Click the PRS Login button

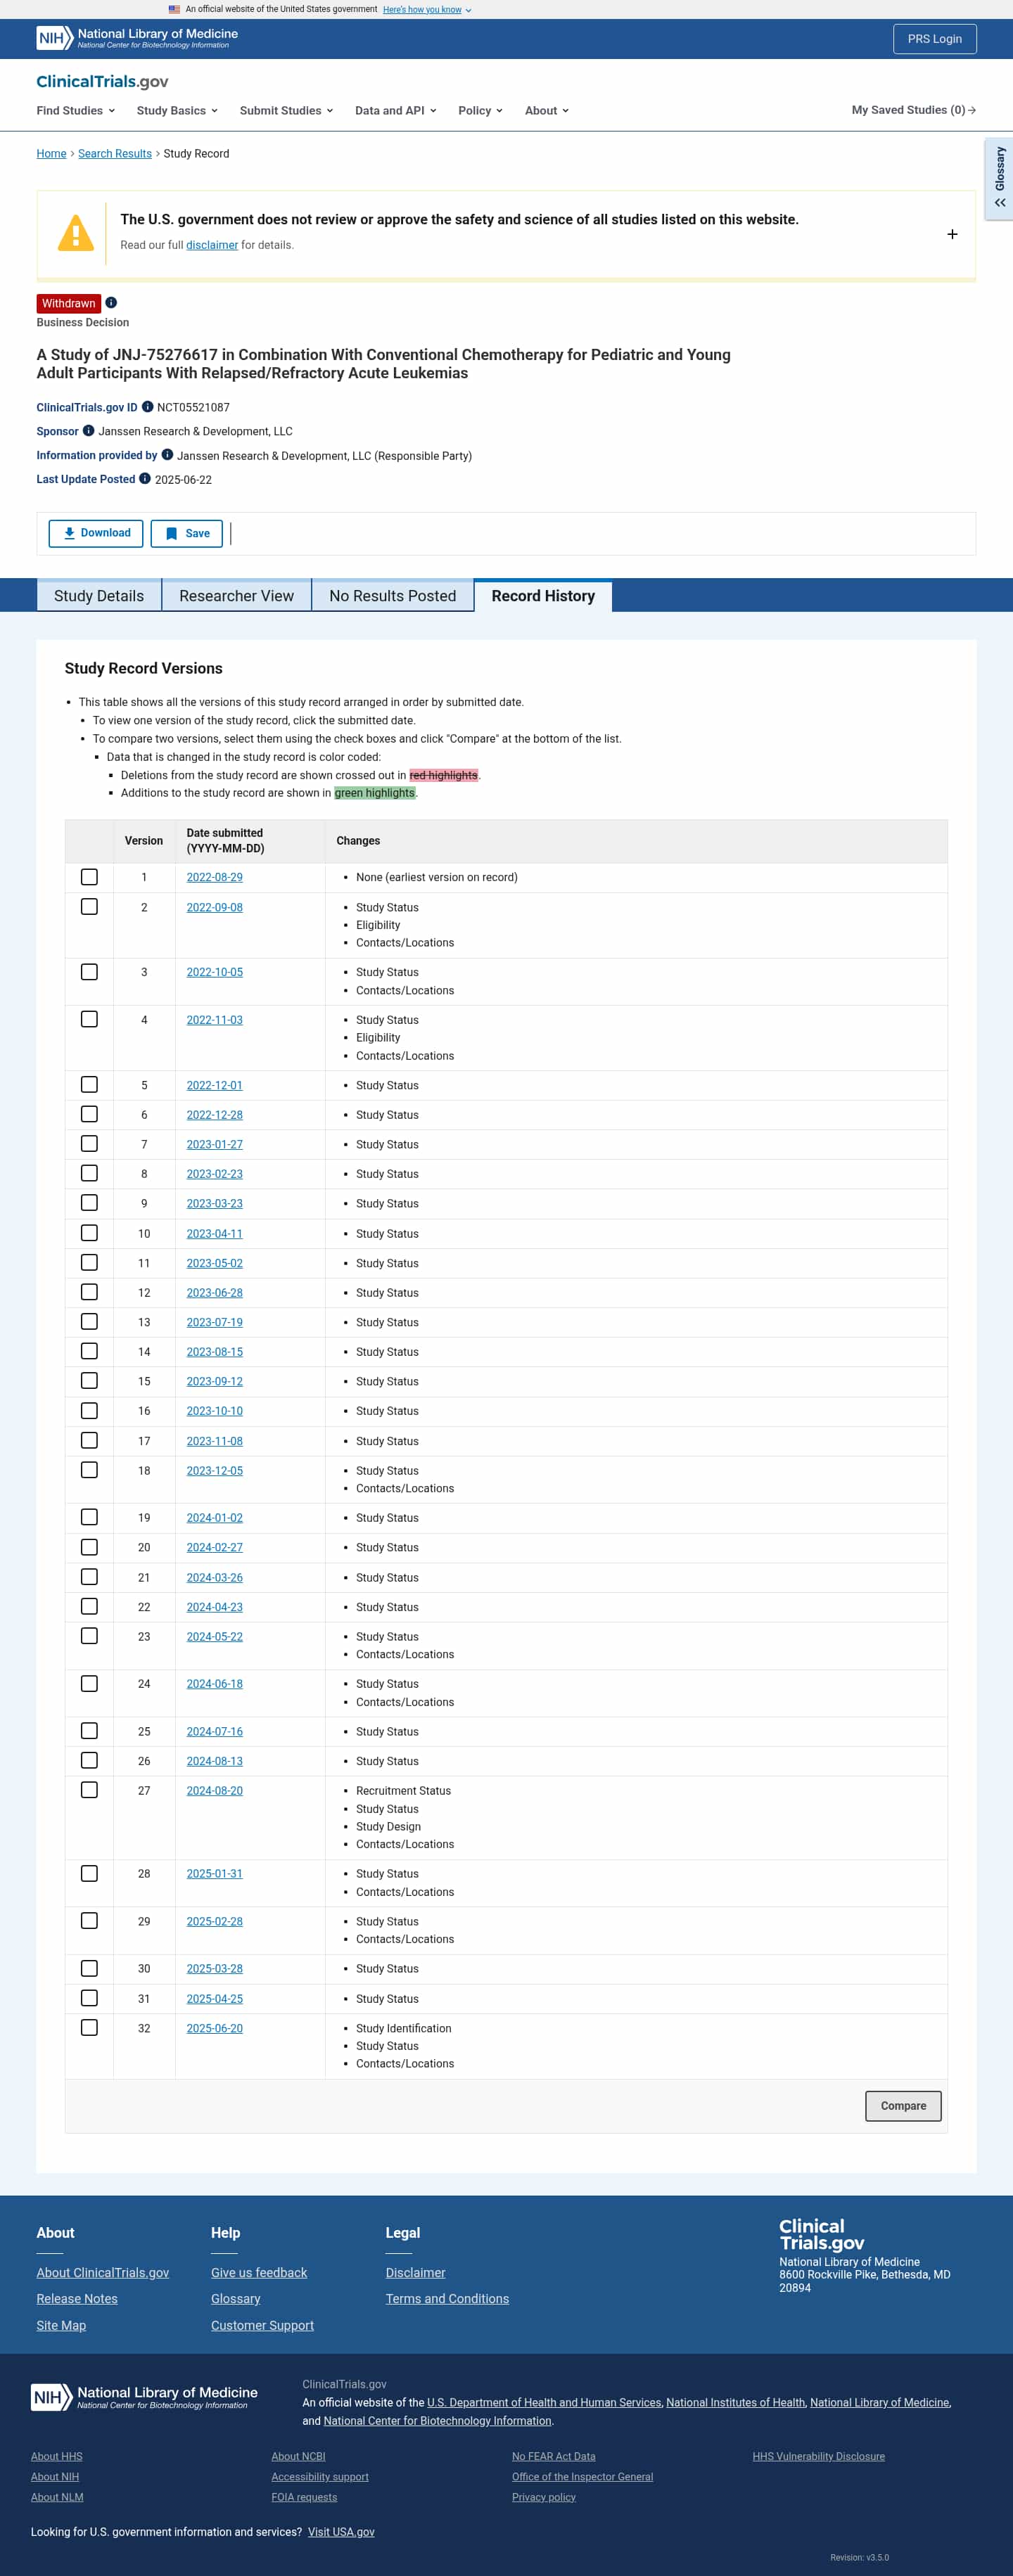934,39
